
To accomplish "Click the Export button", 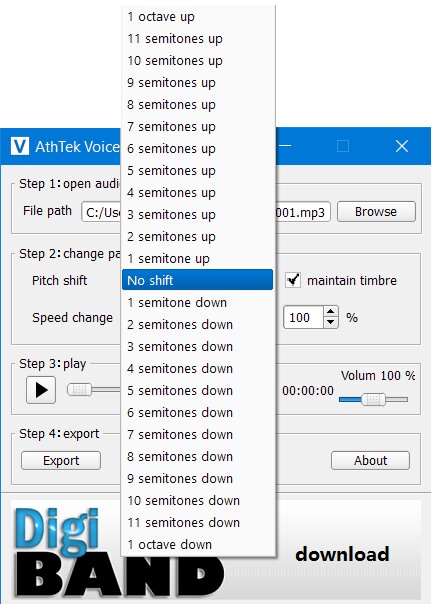I will point(61,460).
